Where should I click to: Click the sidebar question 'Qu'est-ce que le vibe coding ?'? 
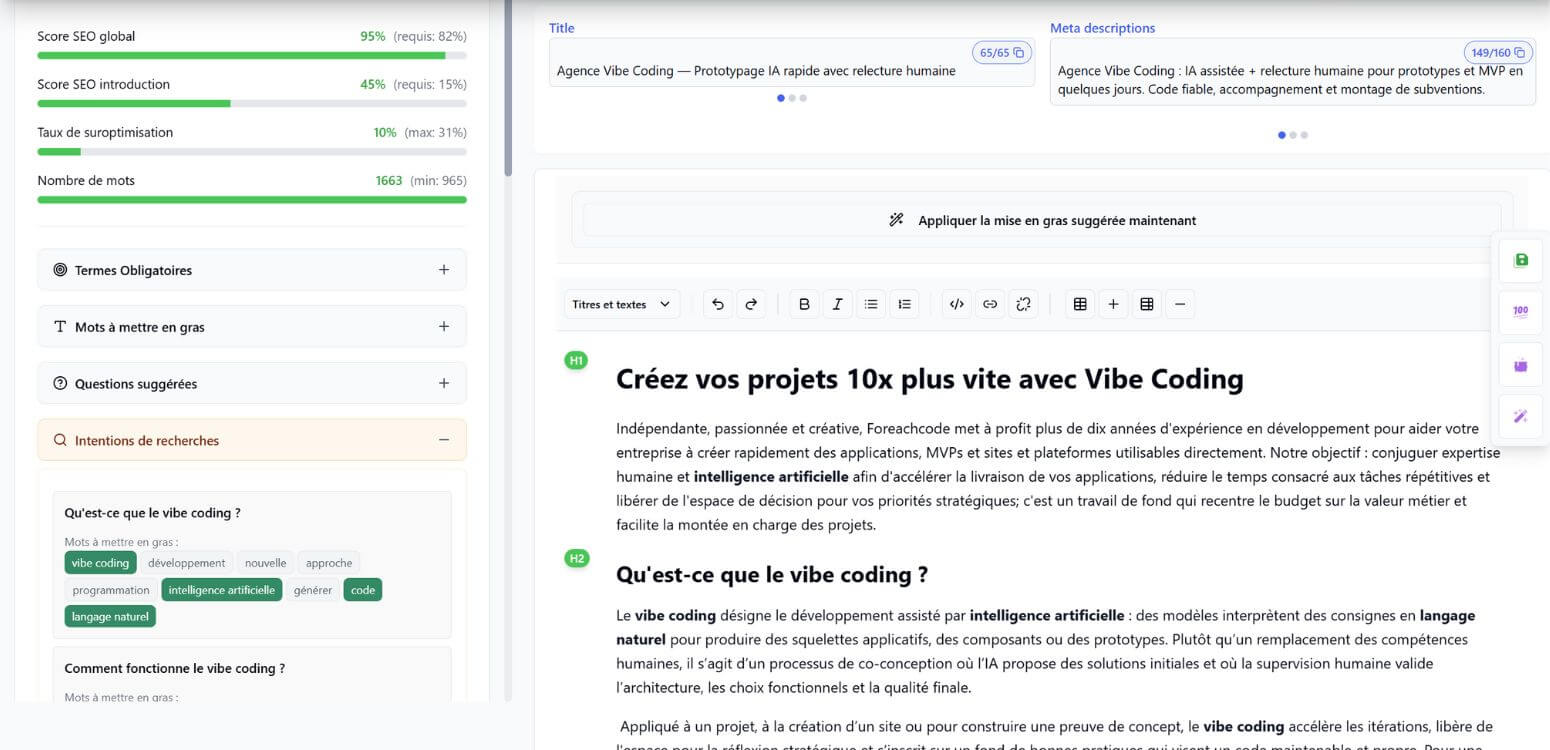pyautogui.click(x=152, y=513)
